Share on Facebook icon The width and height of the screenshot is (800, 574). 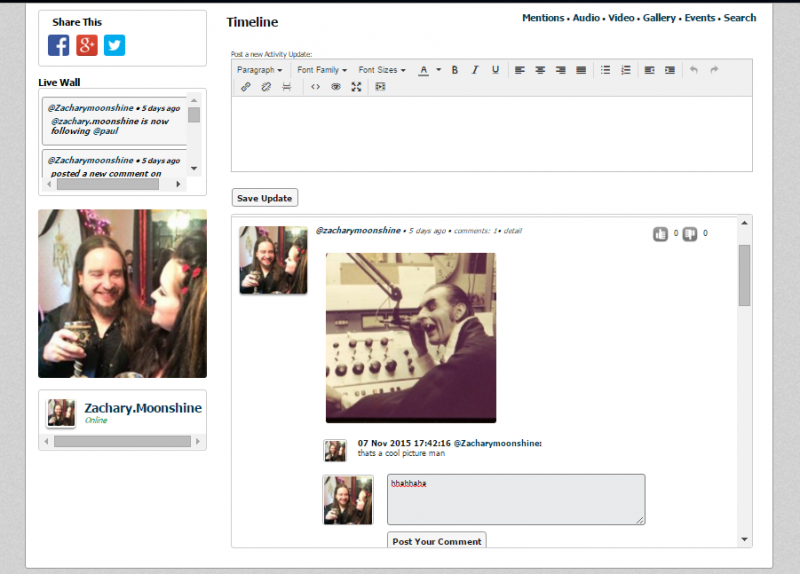59,45
